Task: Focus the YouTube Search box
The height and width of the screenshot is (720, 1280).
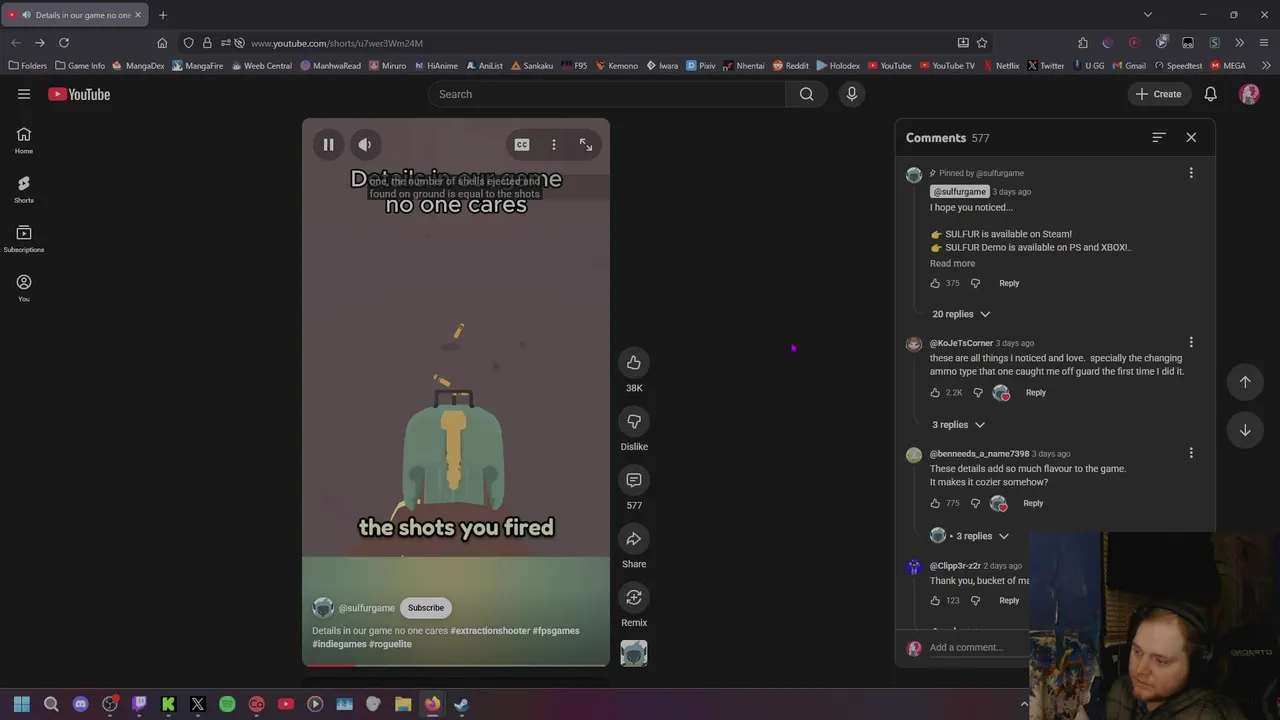Action: tap(608, 94)
